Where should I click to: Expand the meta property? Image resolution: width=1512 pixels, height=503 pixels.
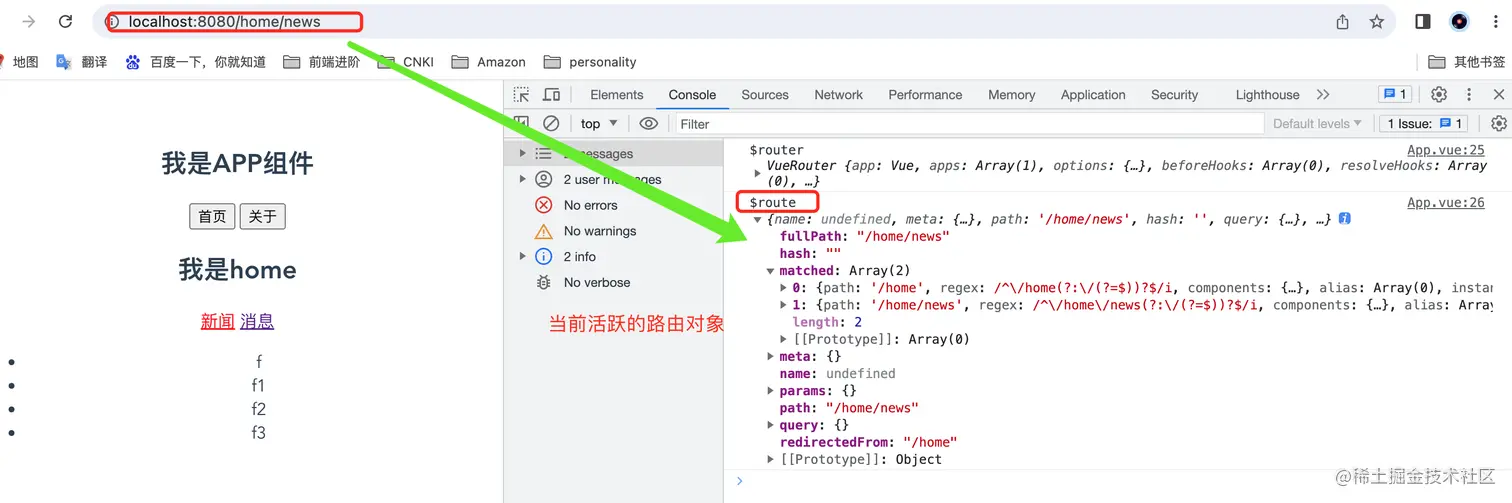pos(770,356)
